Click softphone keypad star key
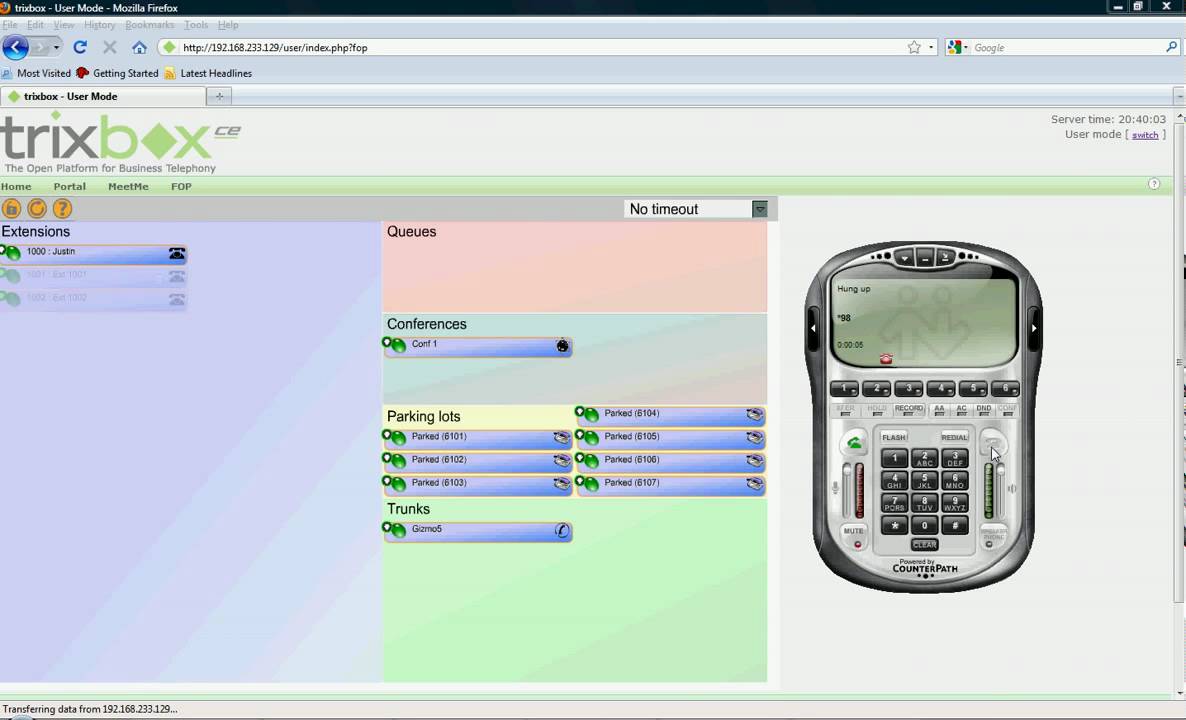Screen dimensions: 1186x720 (894, 525)
